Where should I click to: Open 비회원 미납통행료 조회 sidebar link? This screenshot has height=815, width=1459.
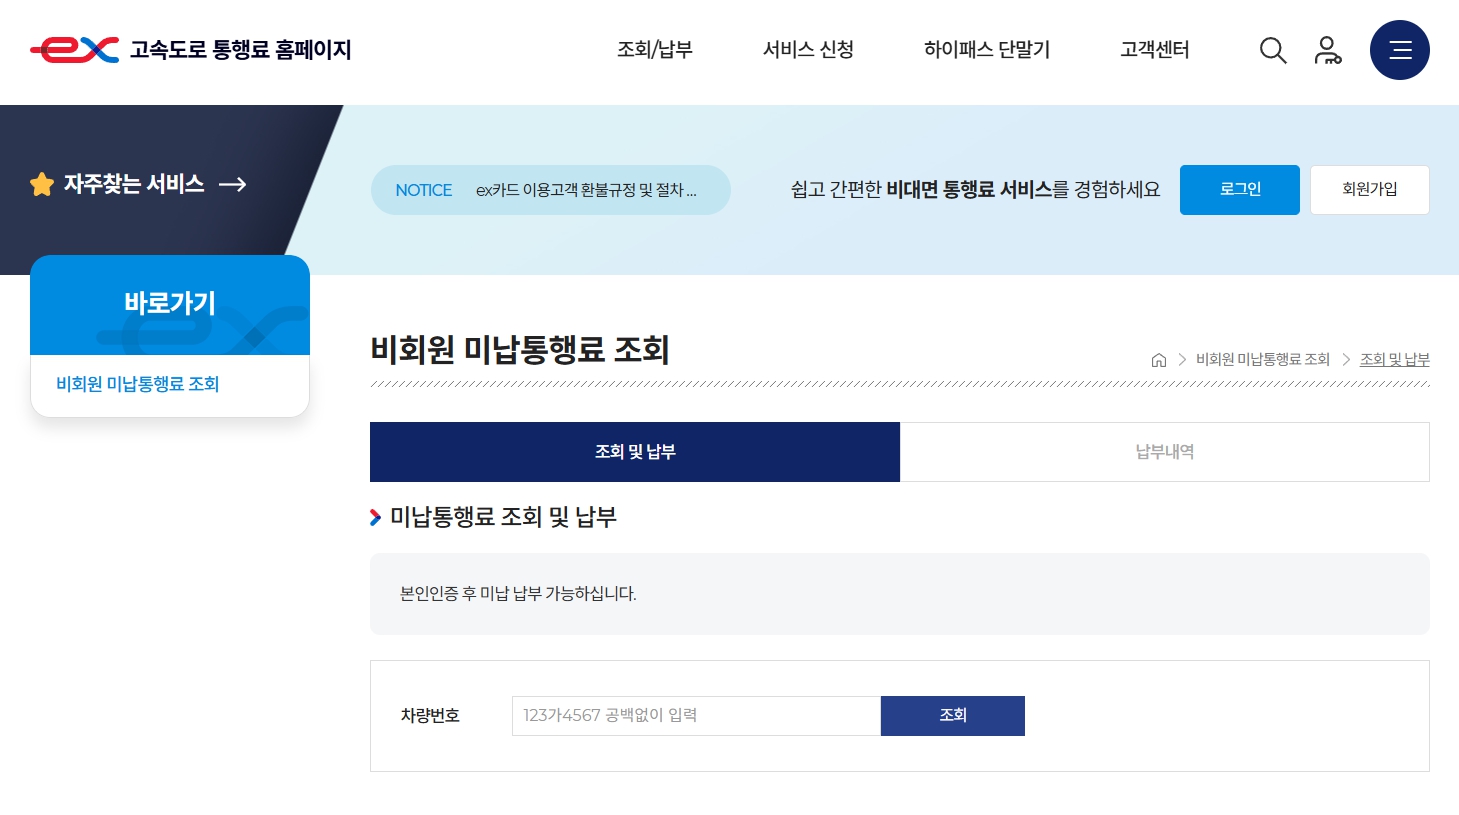click(137, 384)
